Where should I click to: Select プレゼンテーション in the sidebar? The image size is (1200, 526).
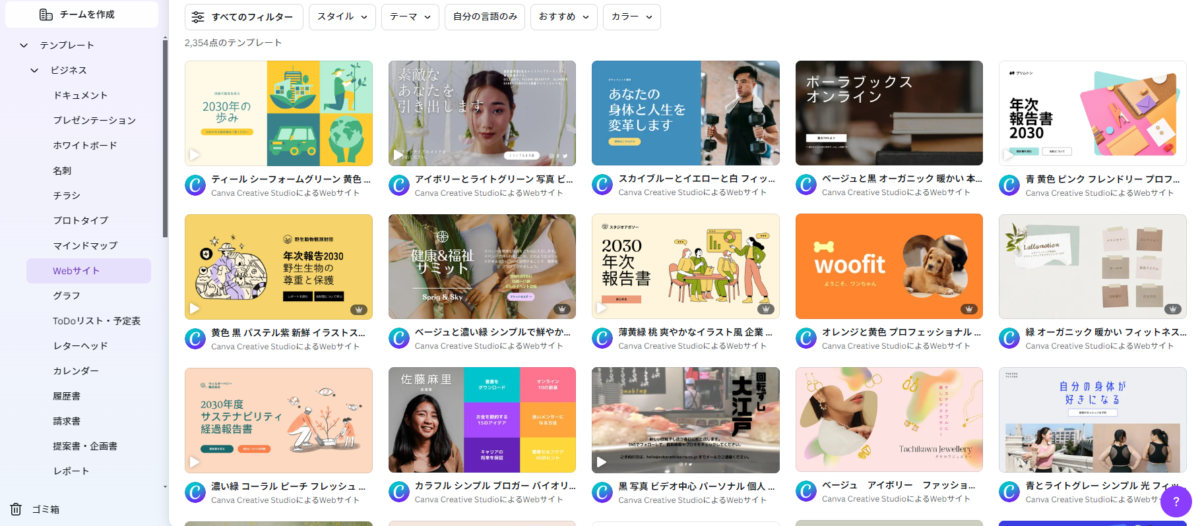[x=94, y=120]
